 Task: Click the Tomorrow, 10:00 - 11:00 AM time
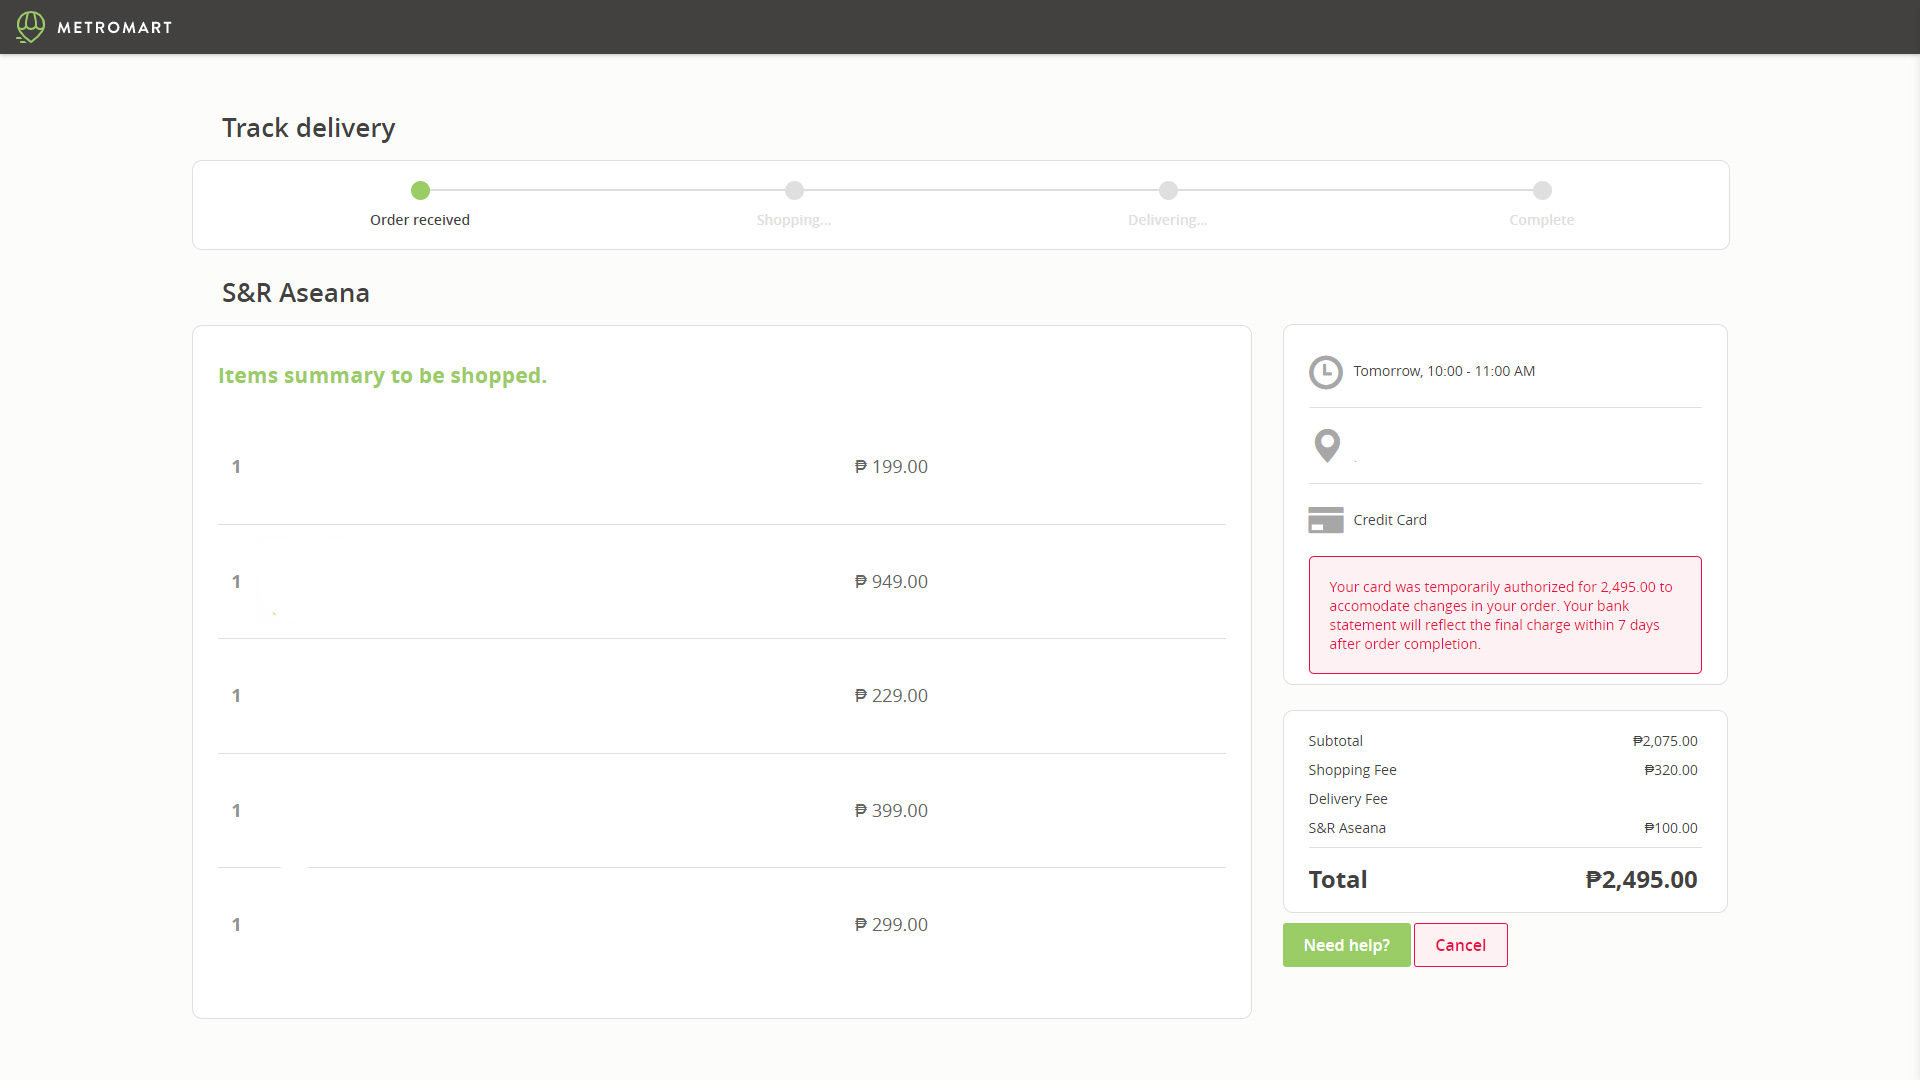click(x=1444, y=371)
